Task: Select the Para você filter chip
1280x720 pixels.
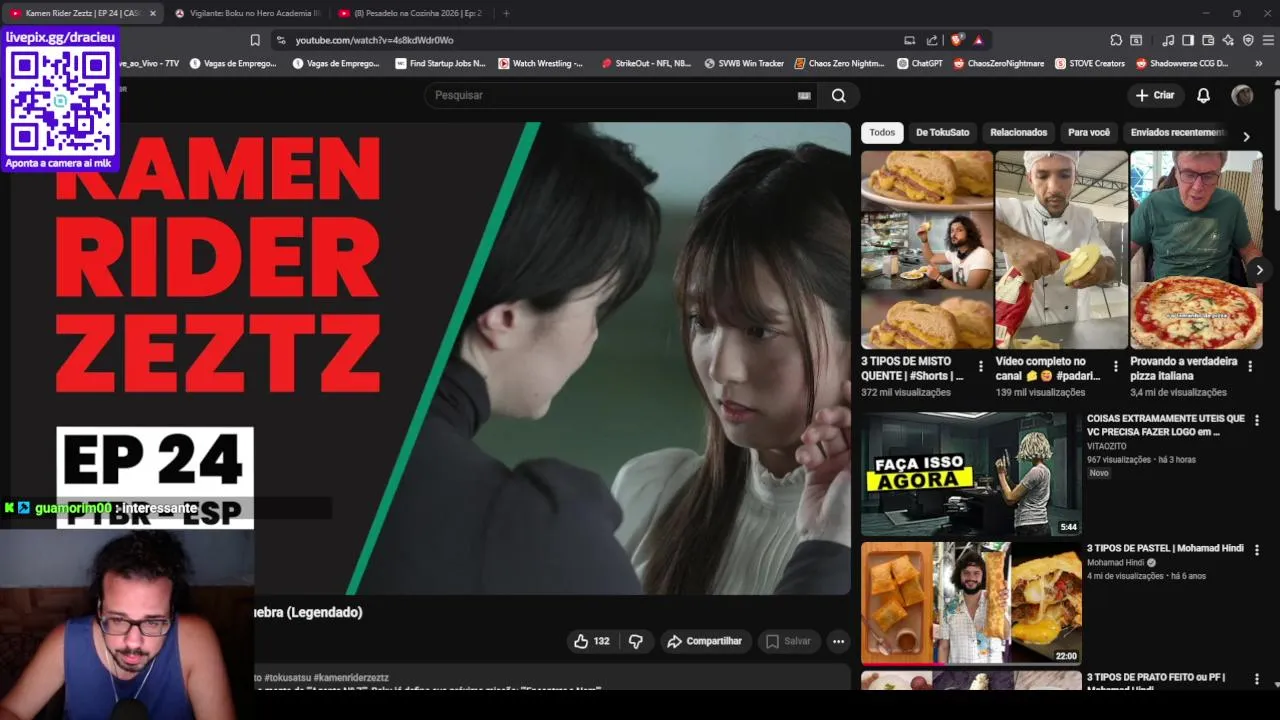Action: [1089, 132]
